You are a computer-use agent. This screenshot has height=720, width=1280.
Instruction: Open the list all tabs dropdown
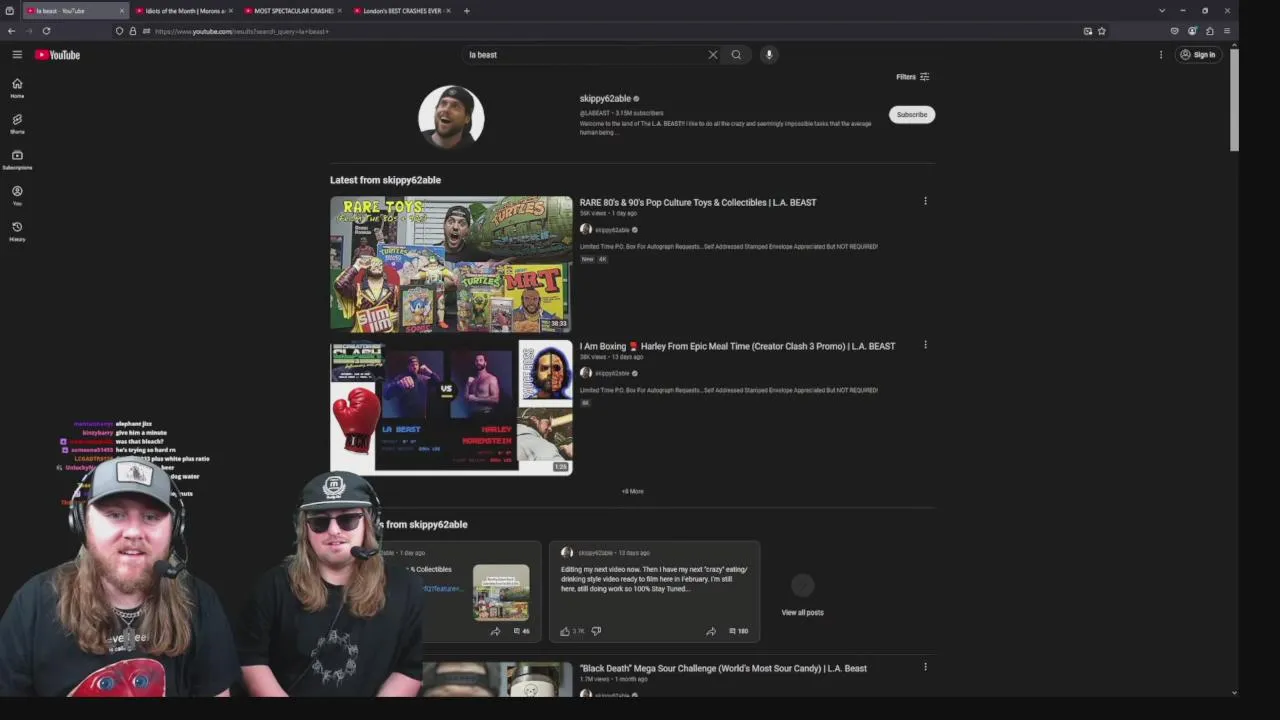pos(1162,11)
